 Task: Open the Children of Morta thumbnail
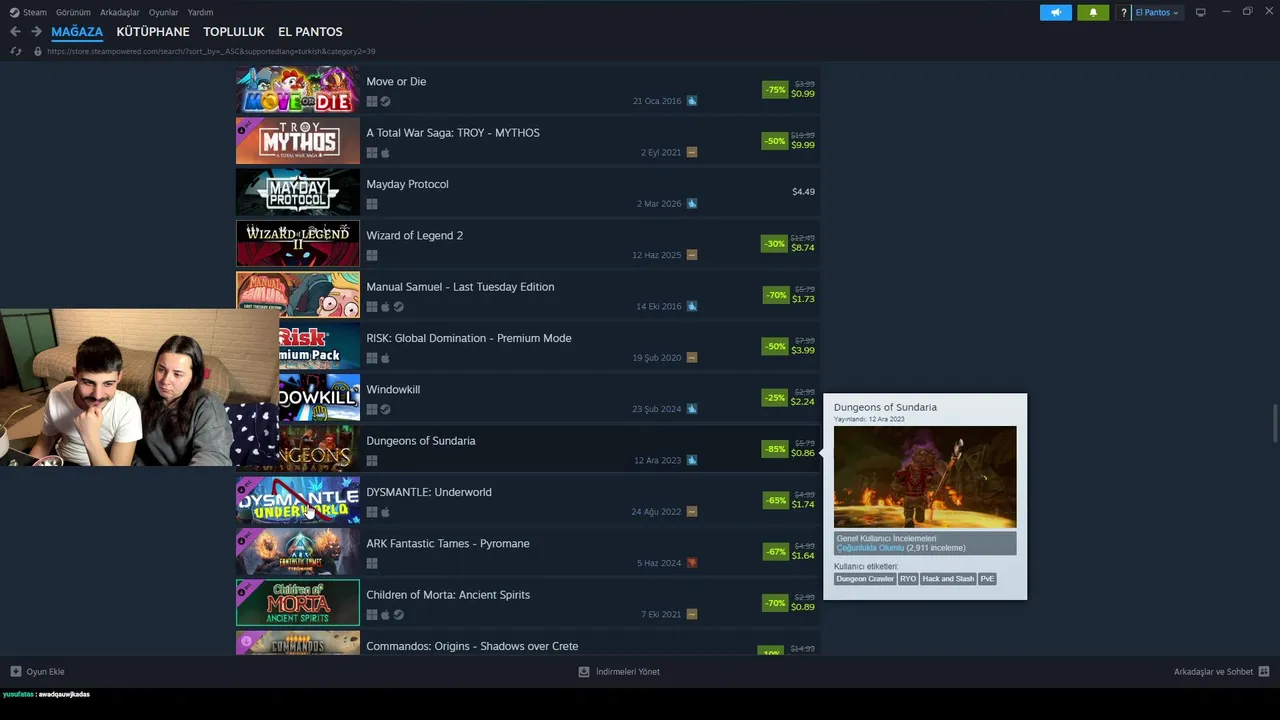coord(298,603)
